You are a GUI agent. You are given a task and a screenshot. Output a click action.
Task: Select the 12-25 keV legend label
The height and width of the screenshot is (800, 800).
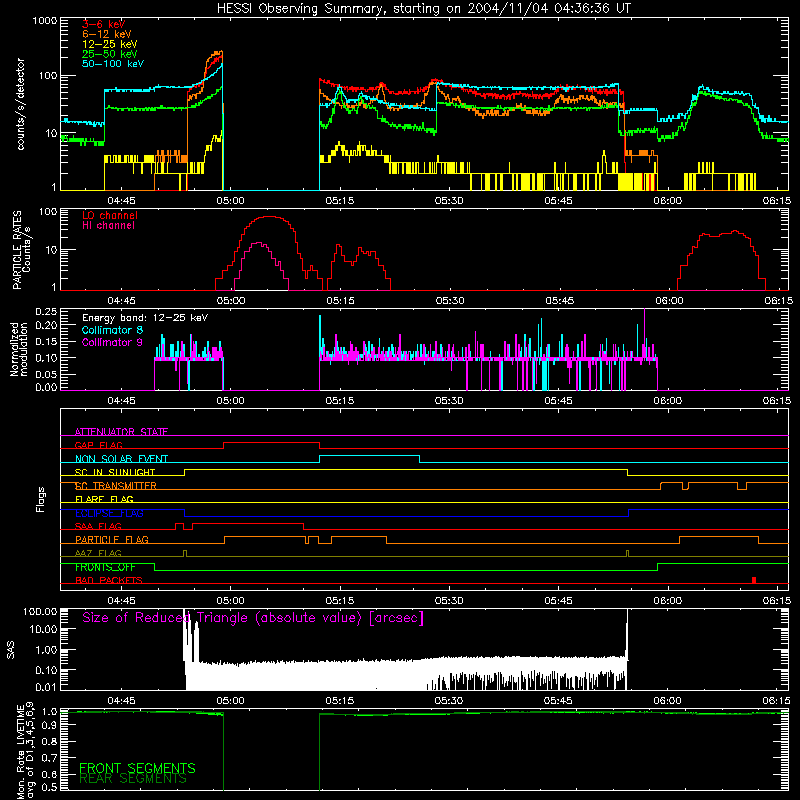click(110, 44)
